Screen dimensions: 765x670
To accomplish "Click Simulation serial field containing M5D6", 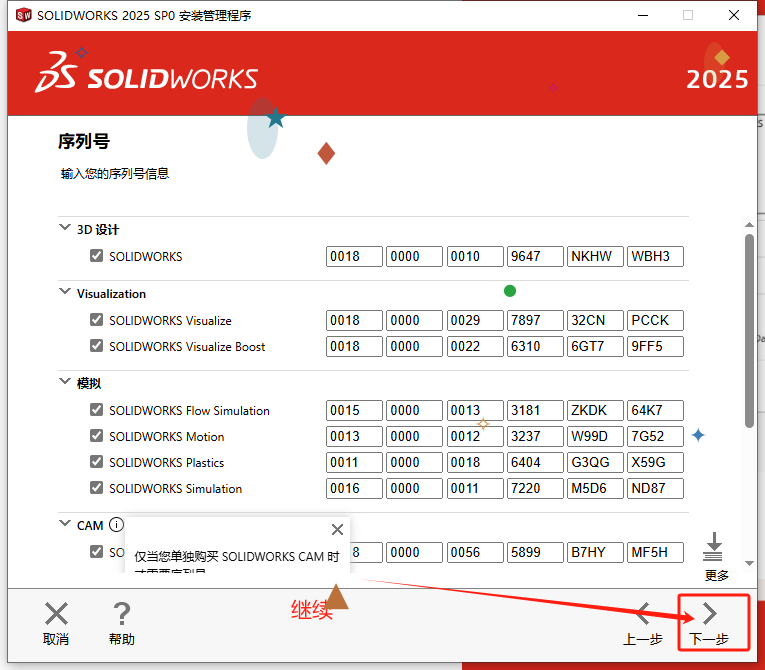I will click(595, 488).
